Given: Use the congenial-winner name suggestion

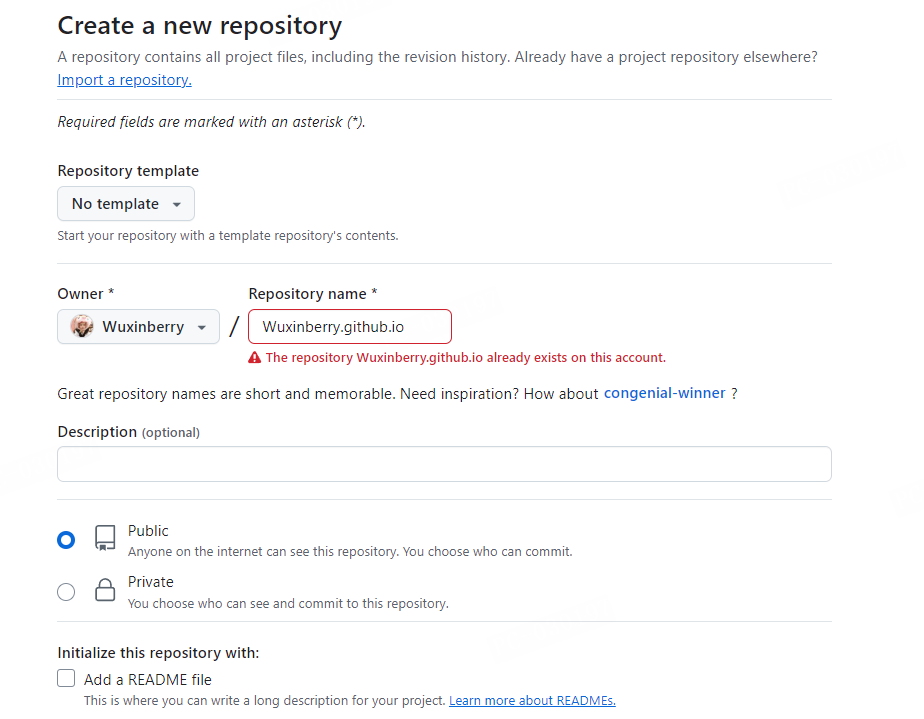Looking at the screenshot, I should coord(664,393).
